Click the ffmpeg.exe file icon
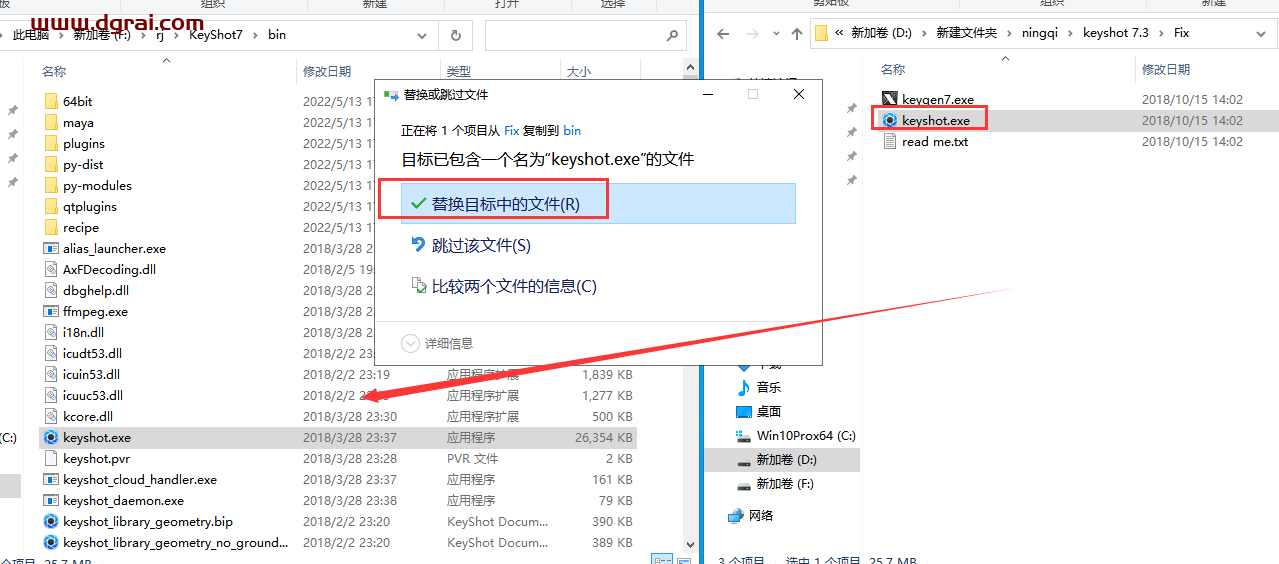The height and width of the screenshot is (564, 1279). tap(52, 311)
